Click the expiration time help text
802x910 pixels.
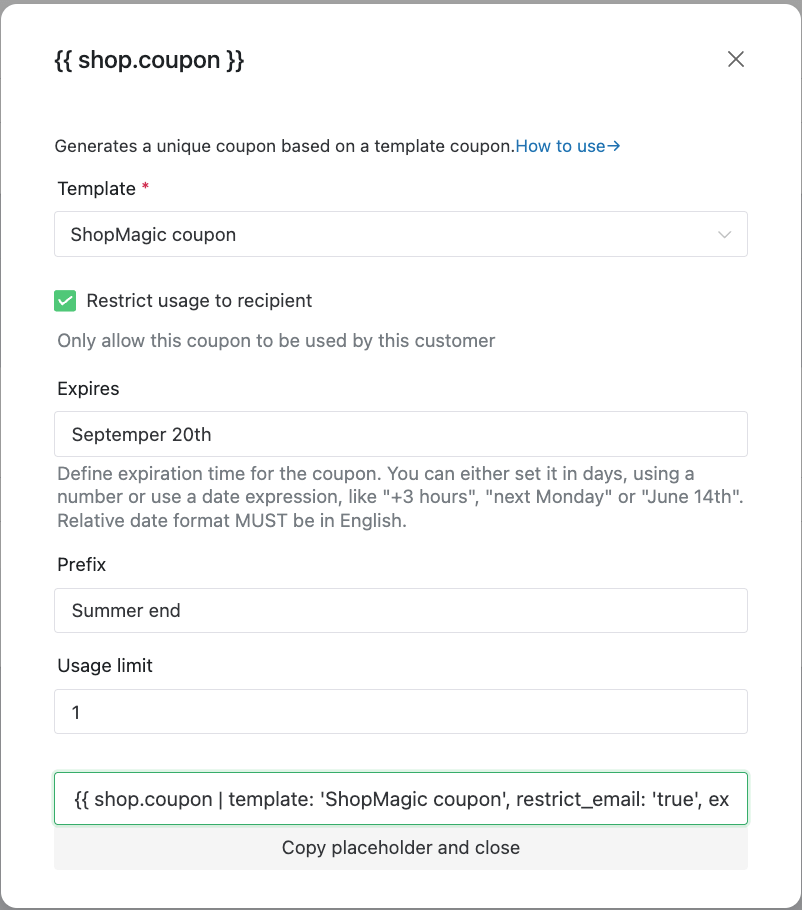point(400,497)
